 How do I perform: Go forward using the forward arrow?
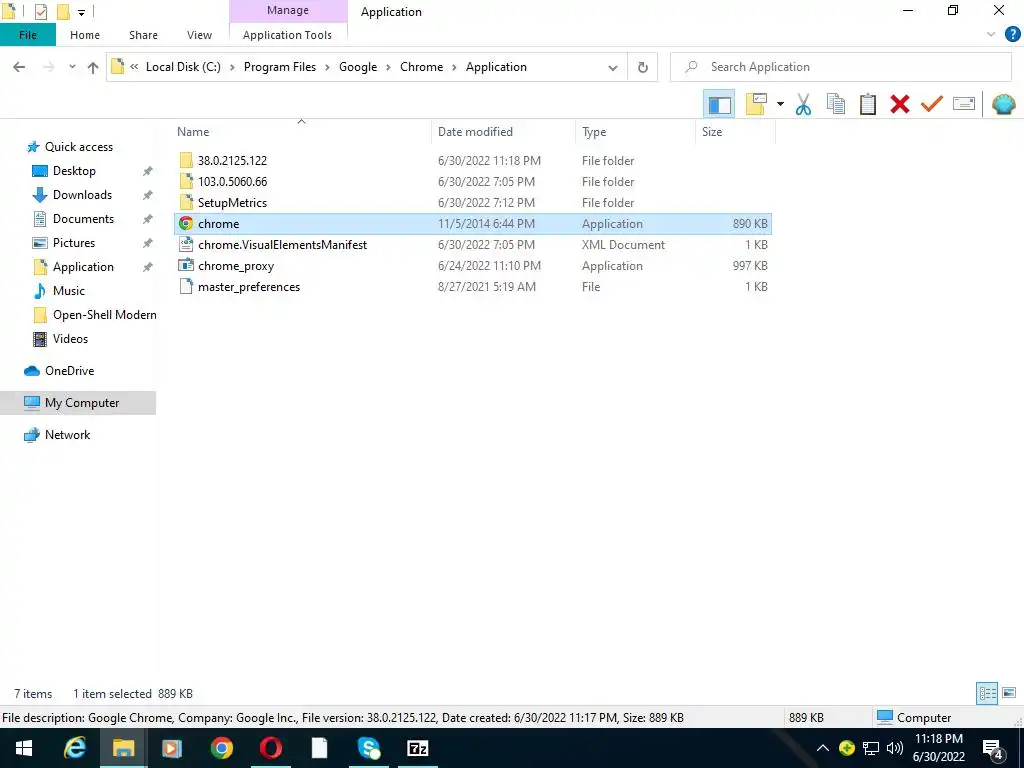pos(48,67)
